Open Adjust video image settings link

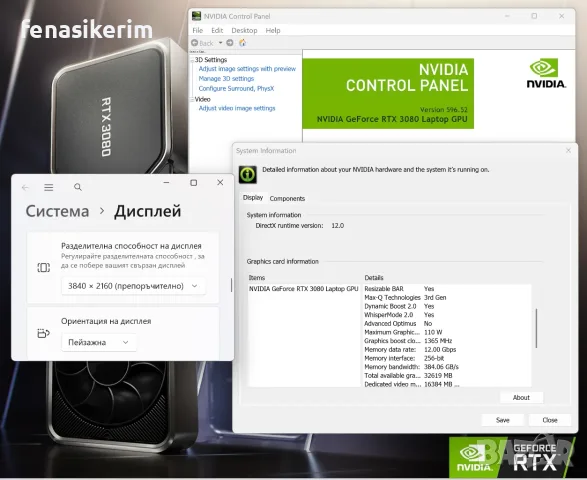(237, 108)
